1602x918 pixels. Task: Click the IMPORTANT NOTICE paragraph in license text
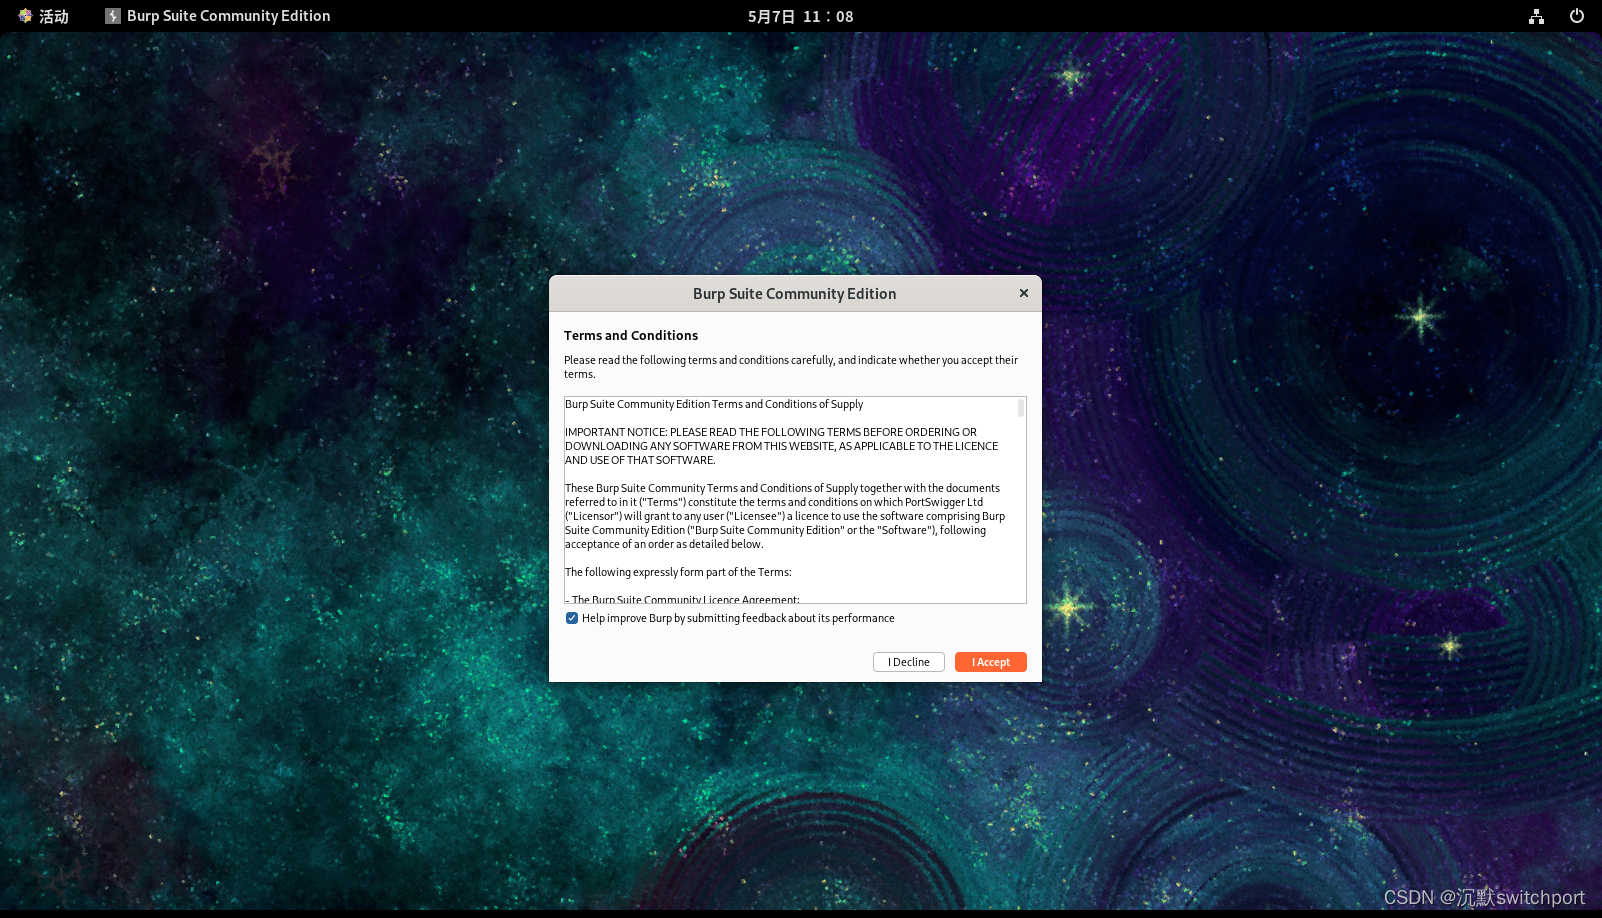point(781,446)
